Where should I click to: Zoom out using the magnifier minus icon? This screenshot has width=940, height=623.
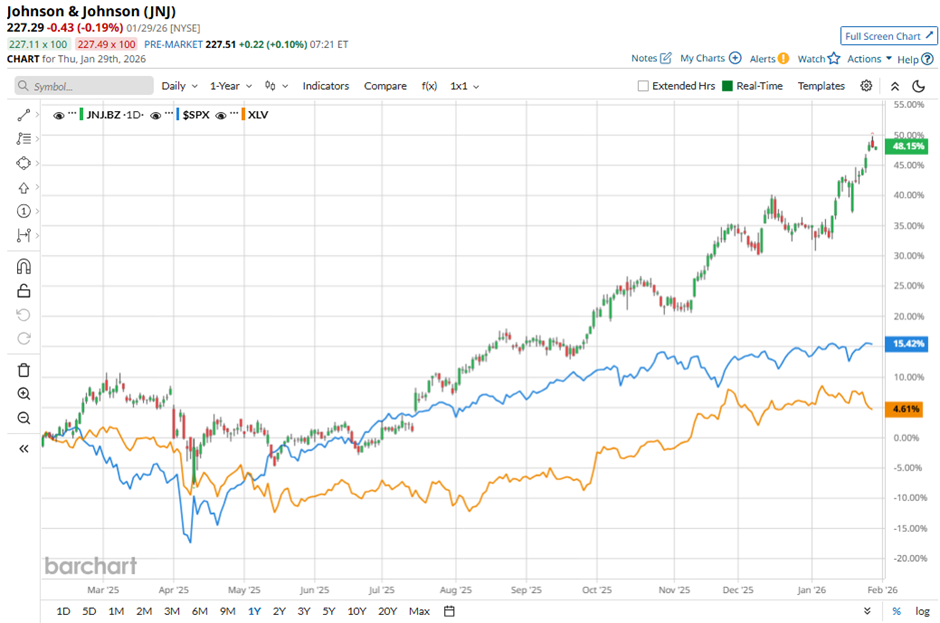24,418
